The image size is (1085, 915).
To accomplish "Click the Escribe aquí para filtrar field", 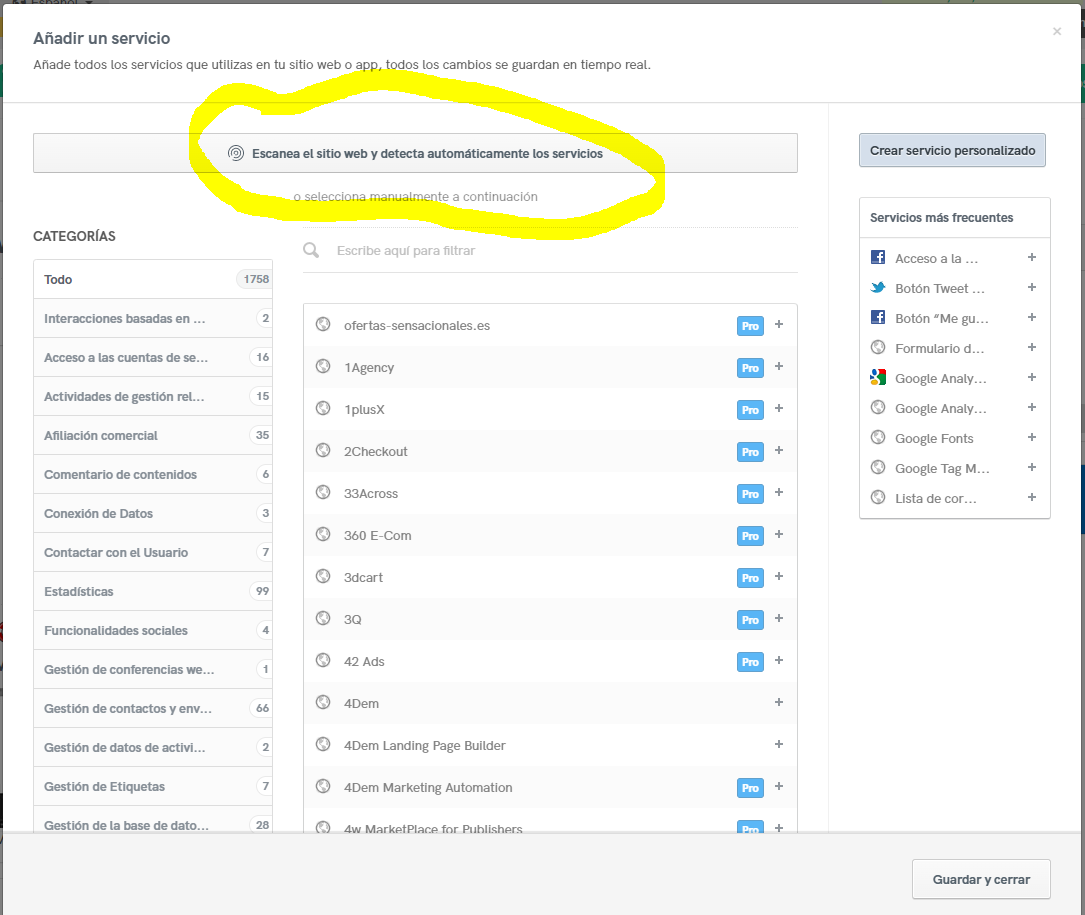I will [560, 251].
